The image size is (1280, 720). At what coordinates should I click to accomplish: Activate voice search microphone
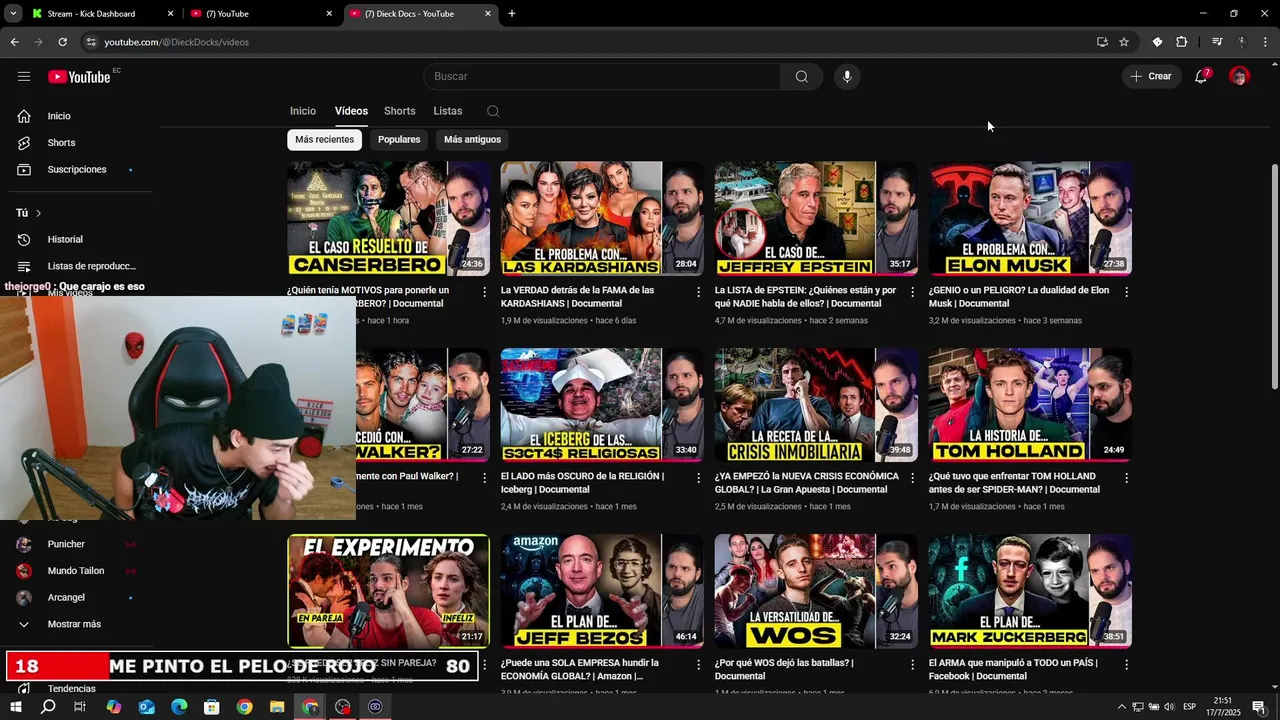pos(847,77)
